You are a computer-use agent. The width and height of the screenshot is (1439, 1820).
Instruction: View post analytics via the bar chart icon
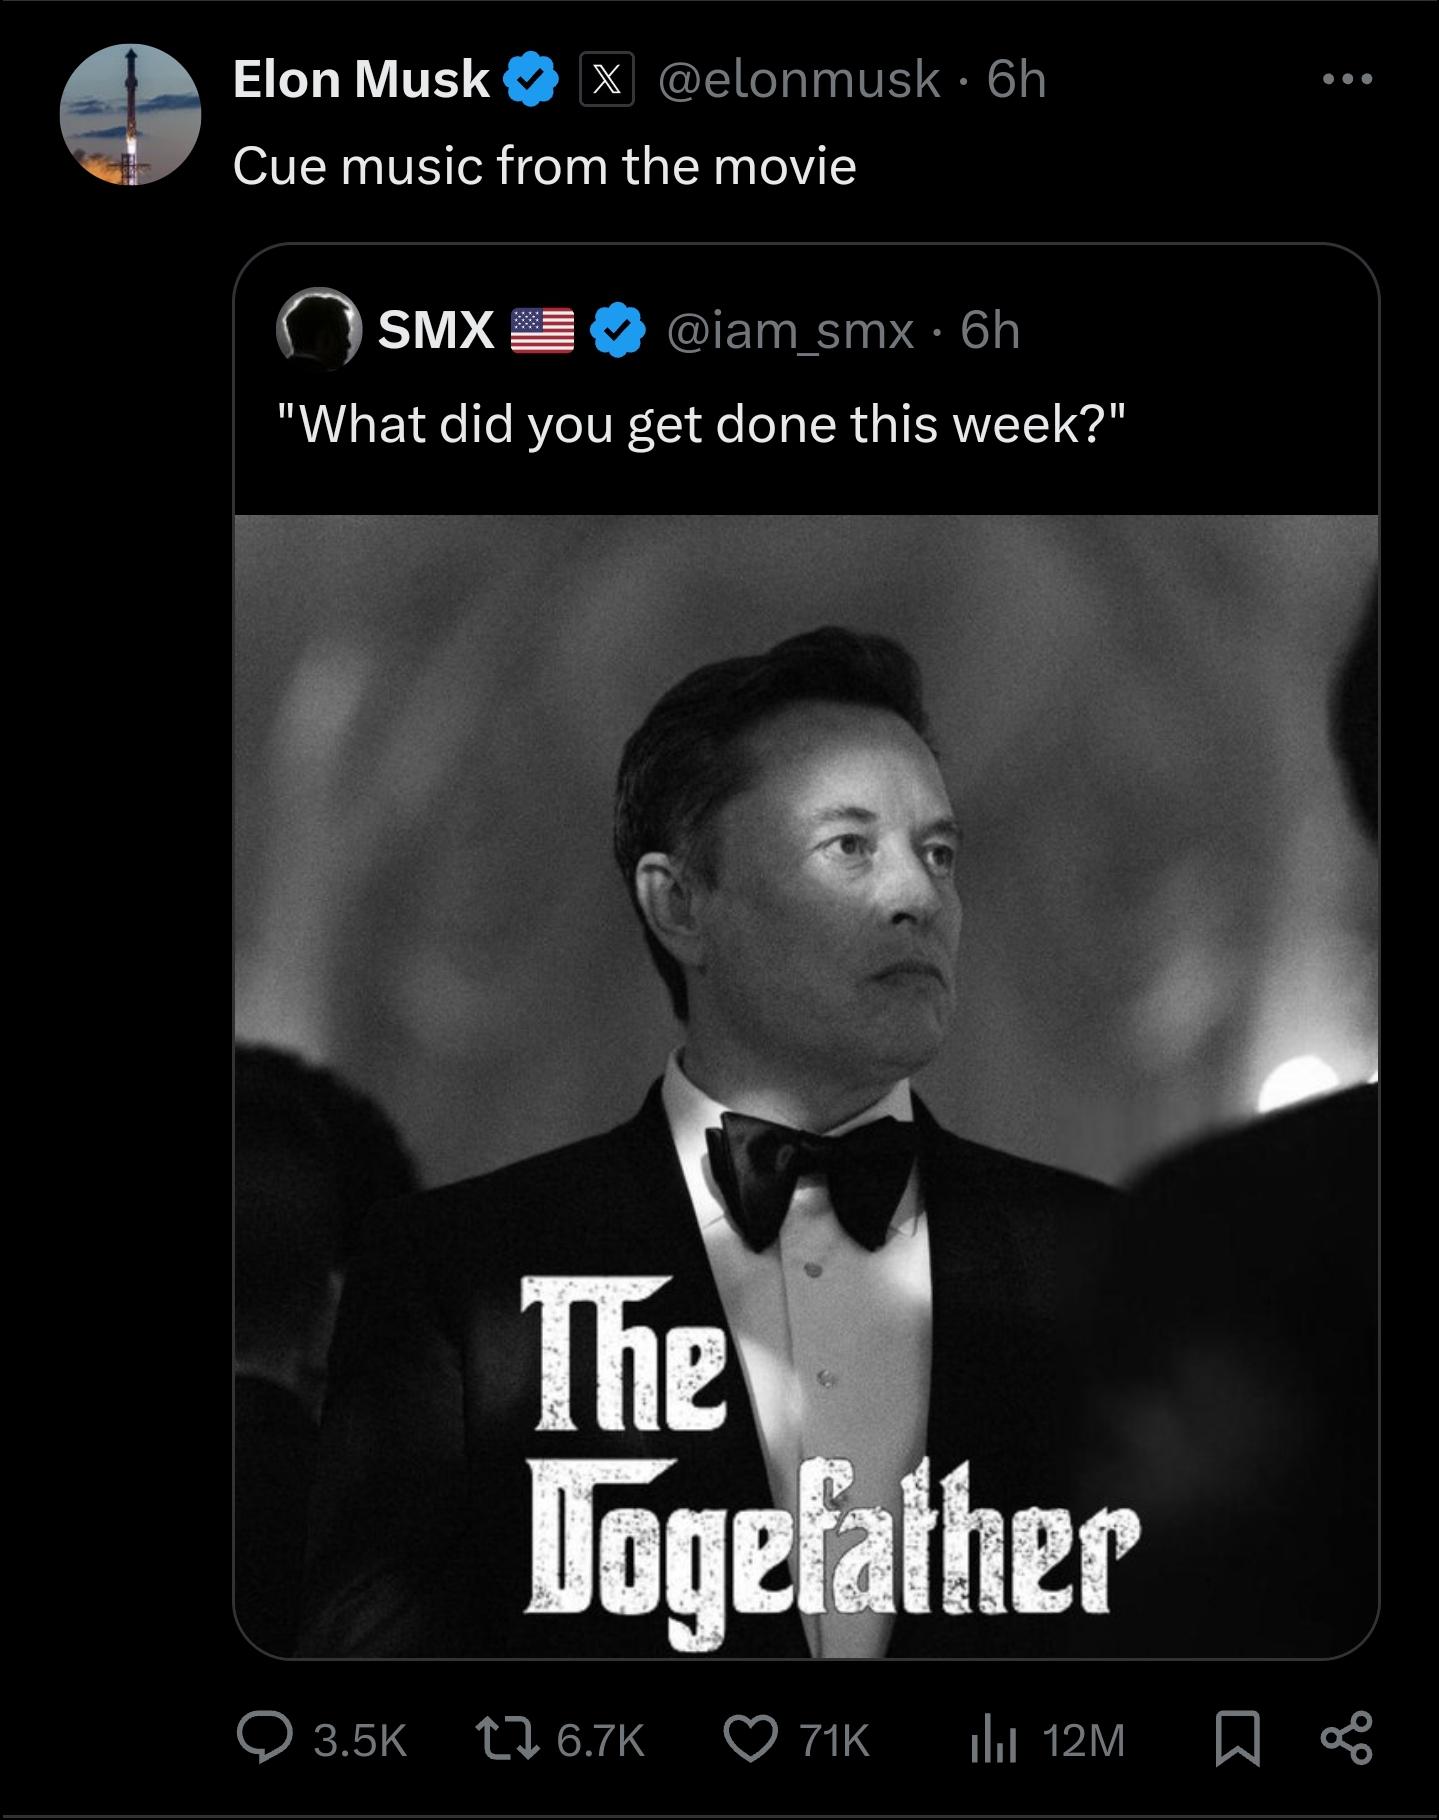(x=994, y=1741)
